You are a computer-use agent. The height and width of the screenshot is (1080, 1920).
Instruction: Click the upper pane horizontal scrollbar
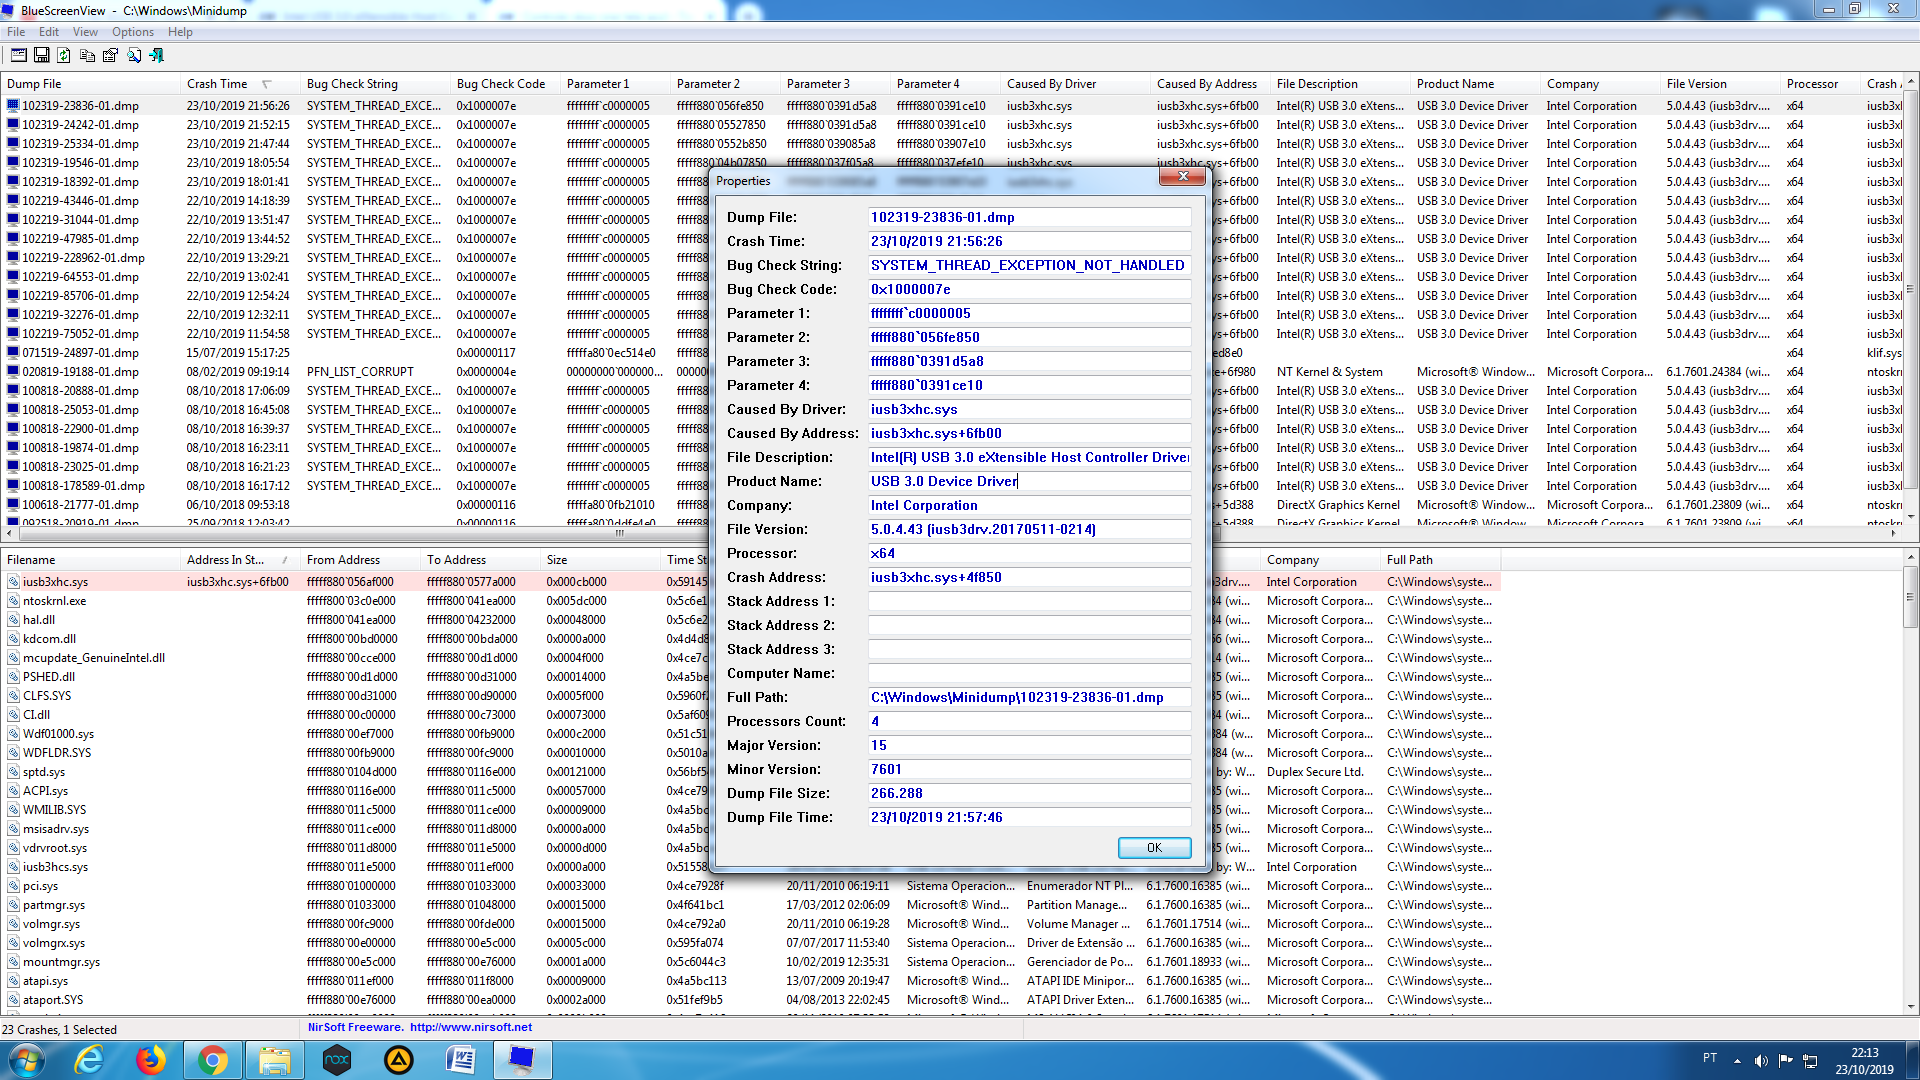click(619, 533)
